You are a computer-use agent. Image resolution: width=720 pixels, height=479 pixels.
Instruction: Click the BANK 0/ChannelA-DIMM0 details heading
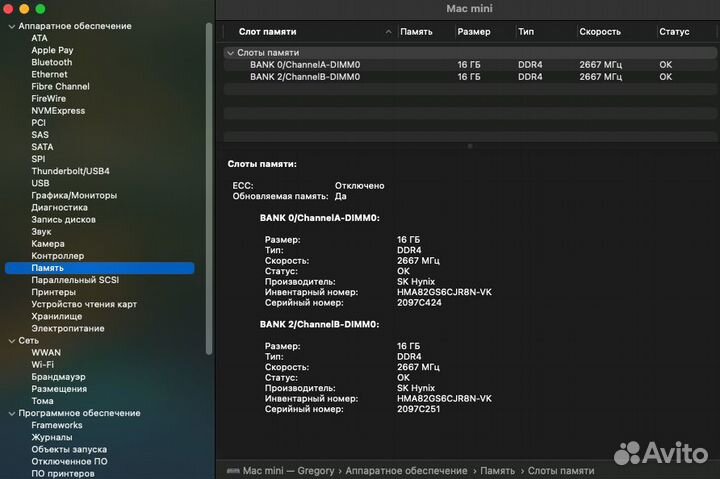[320, 218]
